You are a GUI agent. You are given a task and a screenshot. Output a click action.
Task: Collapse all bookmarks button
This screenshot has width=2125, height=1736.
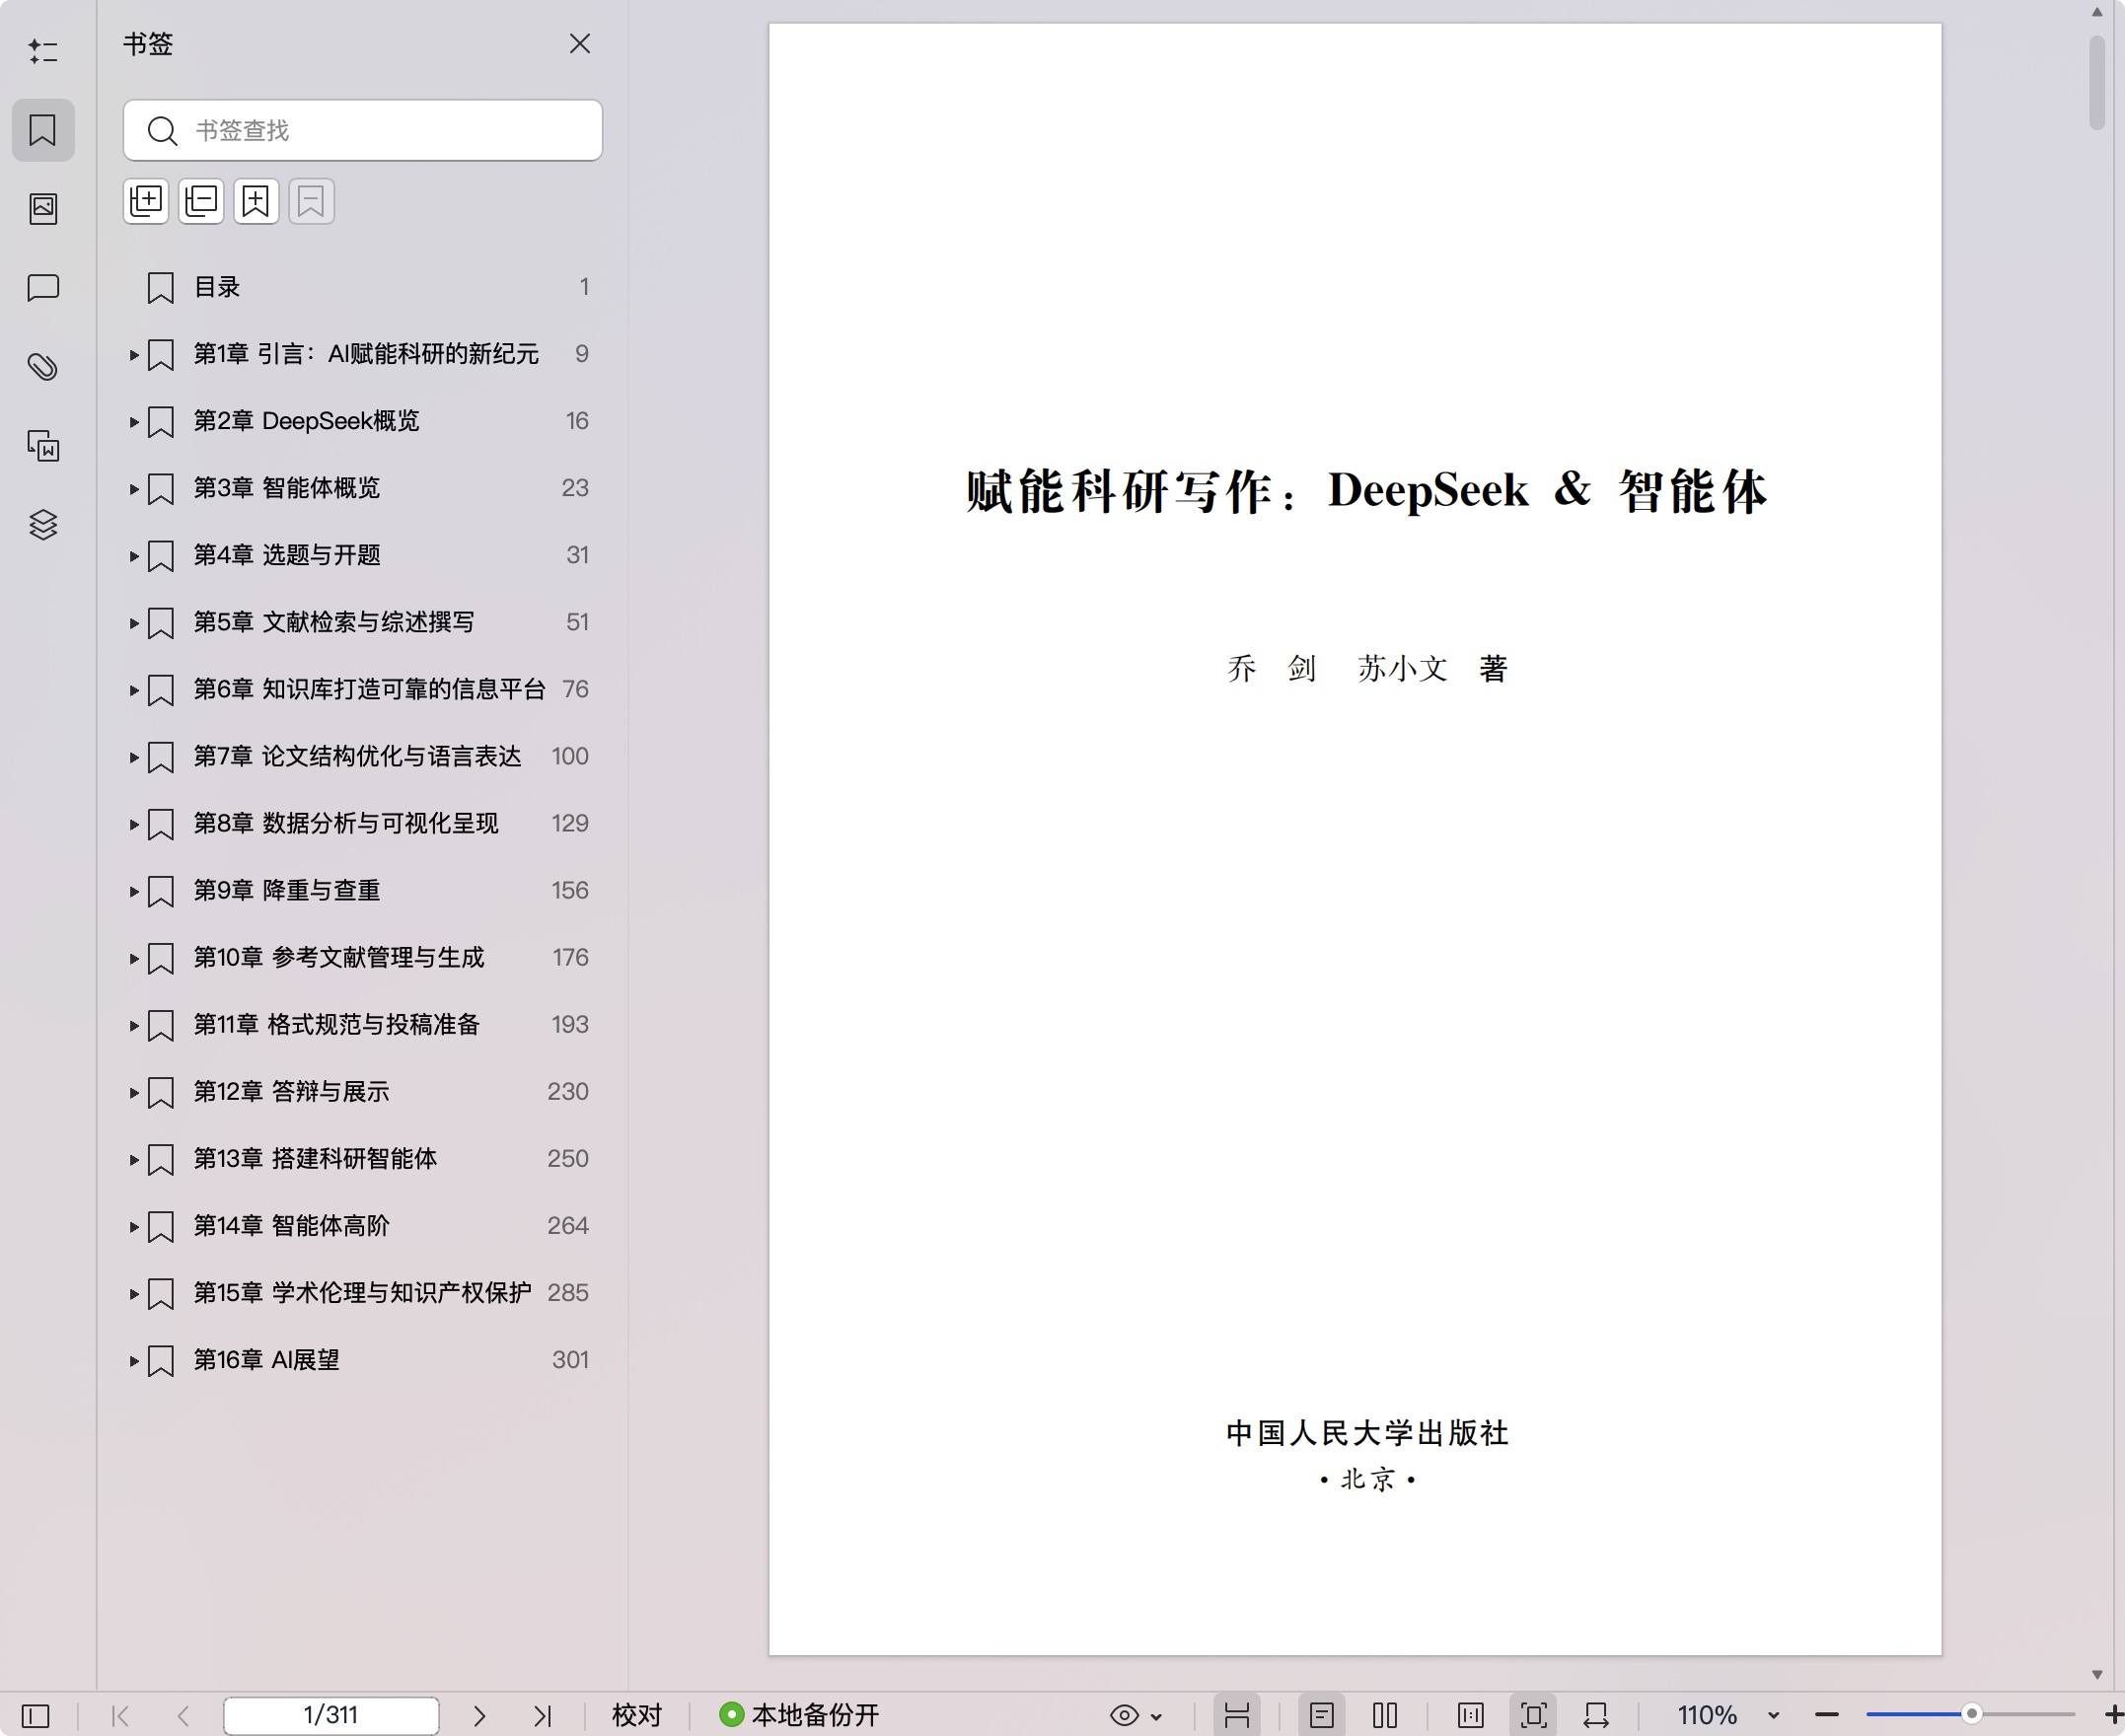pos(201,202)
